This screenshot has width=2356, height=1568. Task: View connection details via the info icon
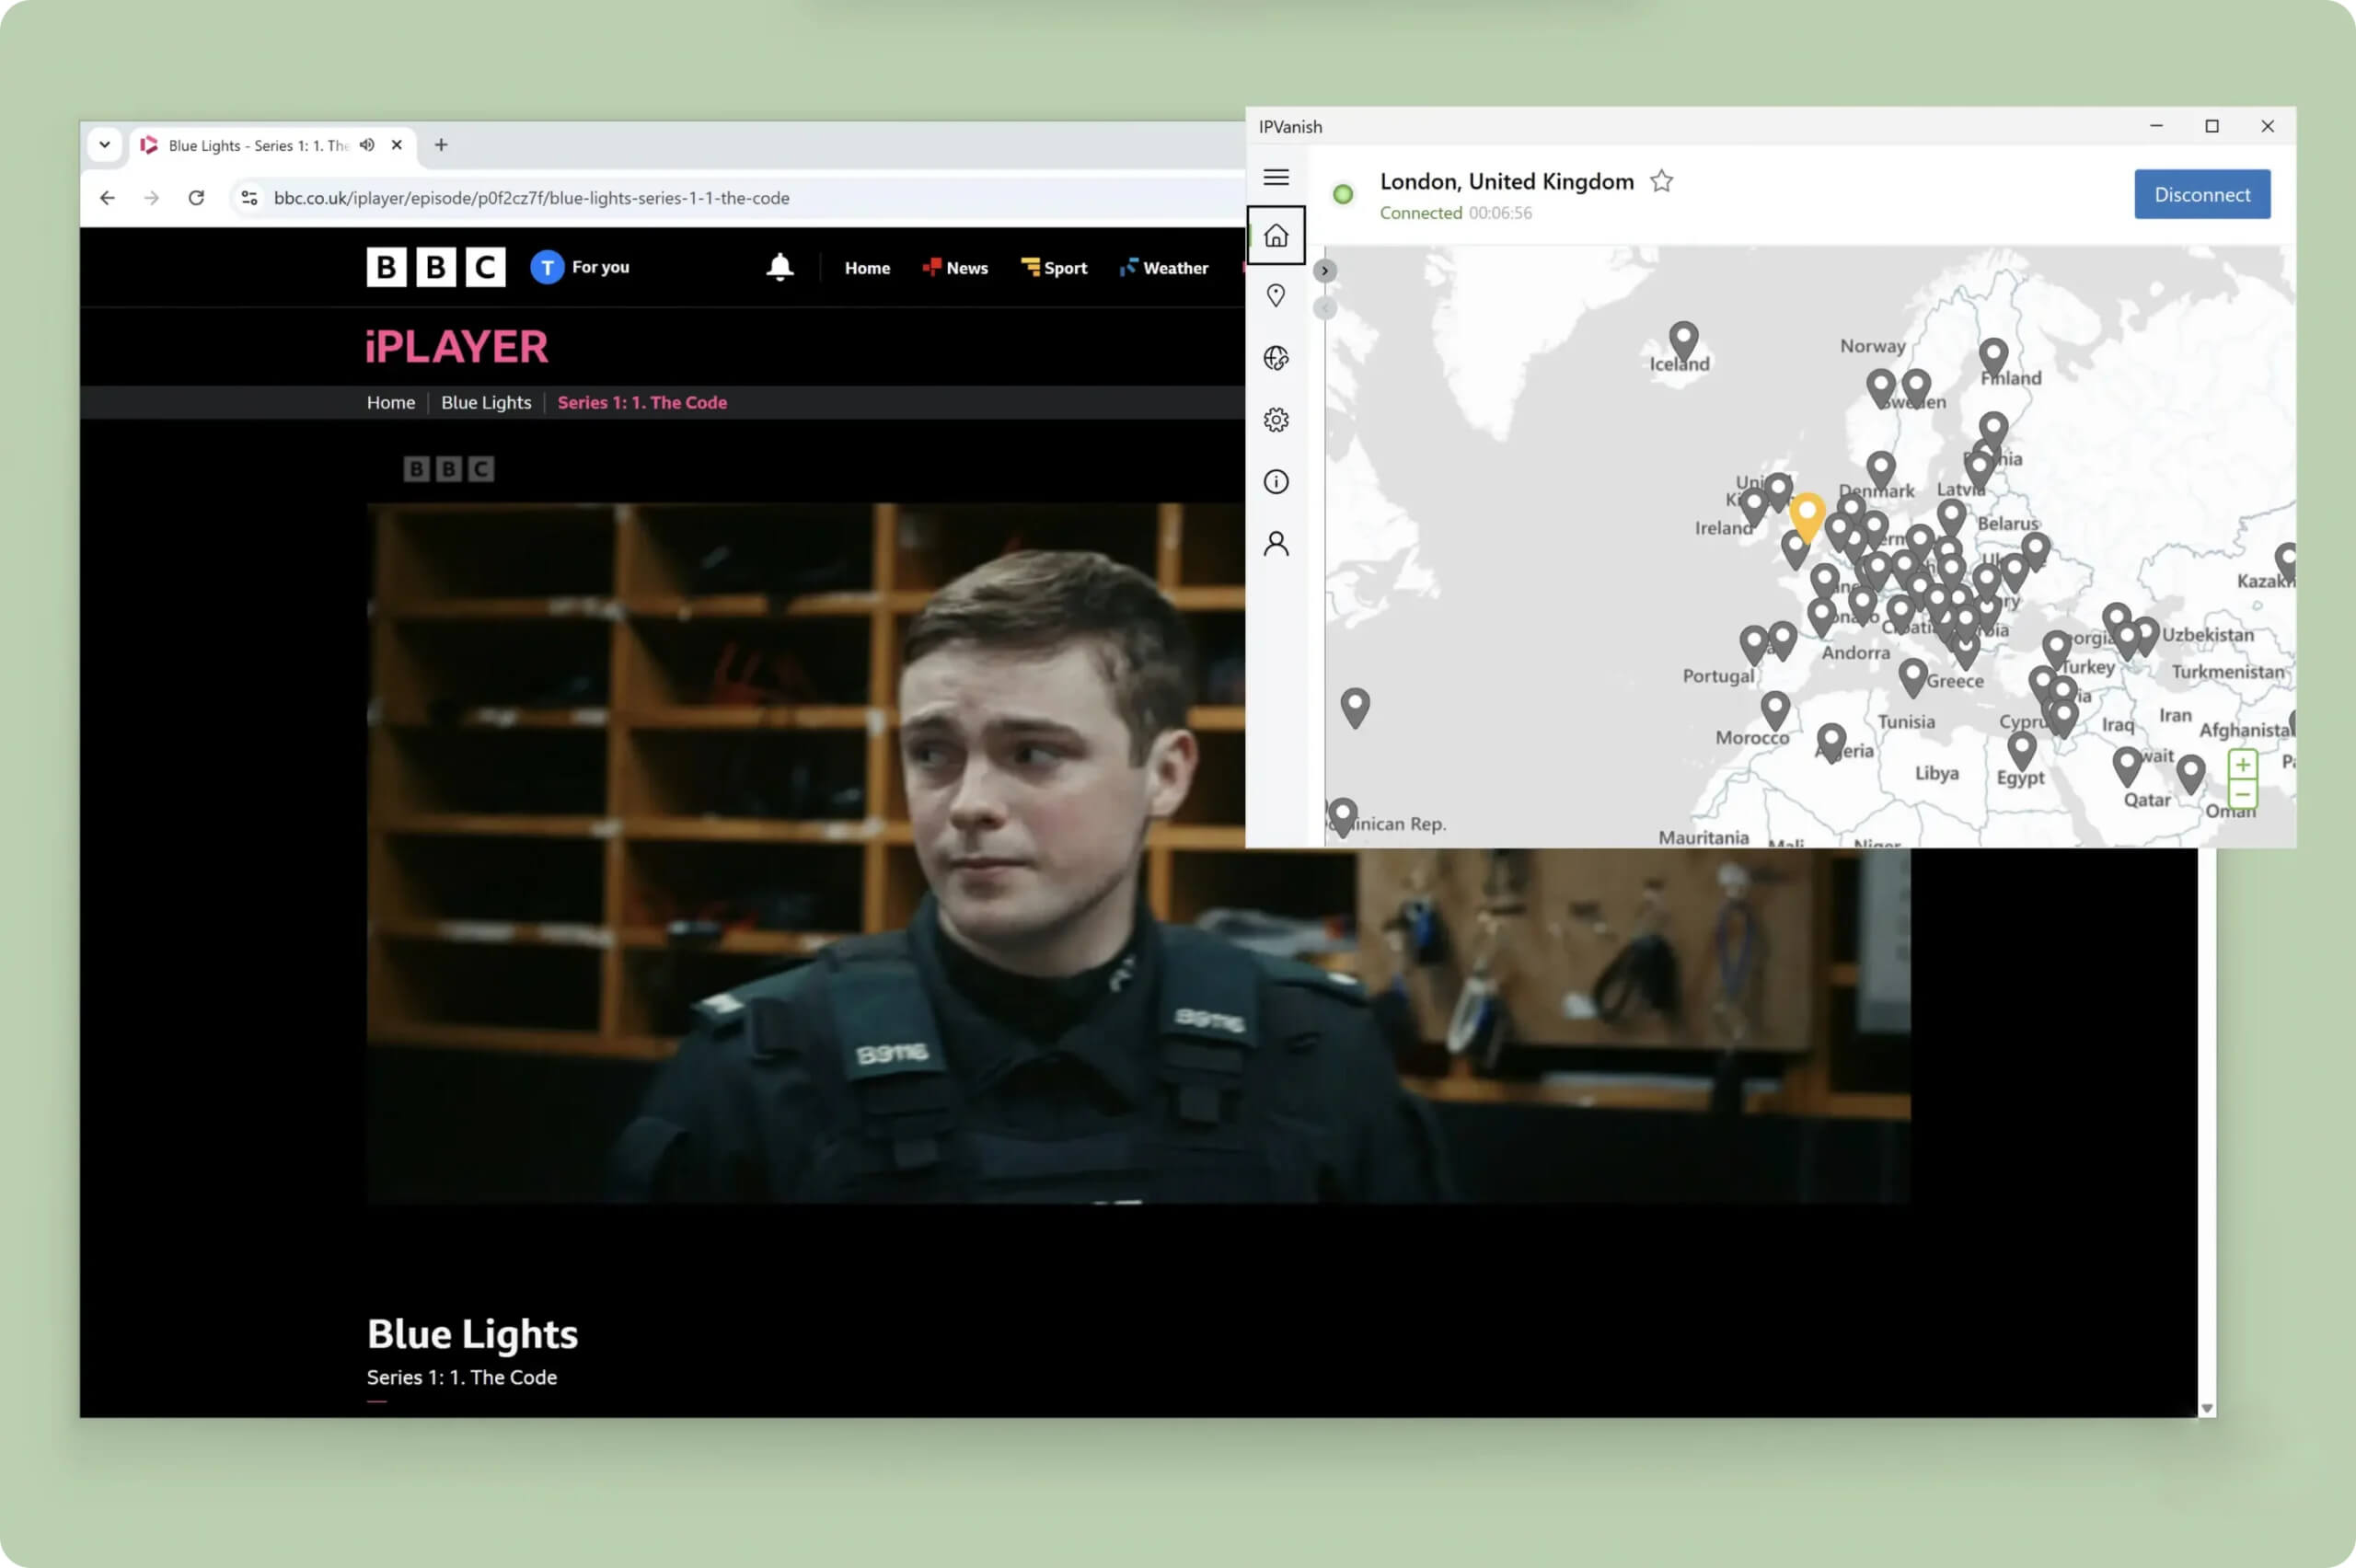(1276, 481)
